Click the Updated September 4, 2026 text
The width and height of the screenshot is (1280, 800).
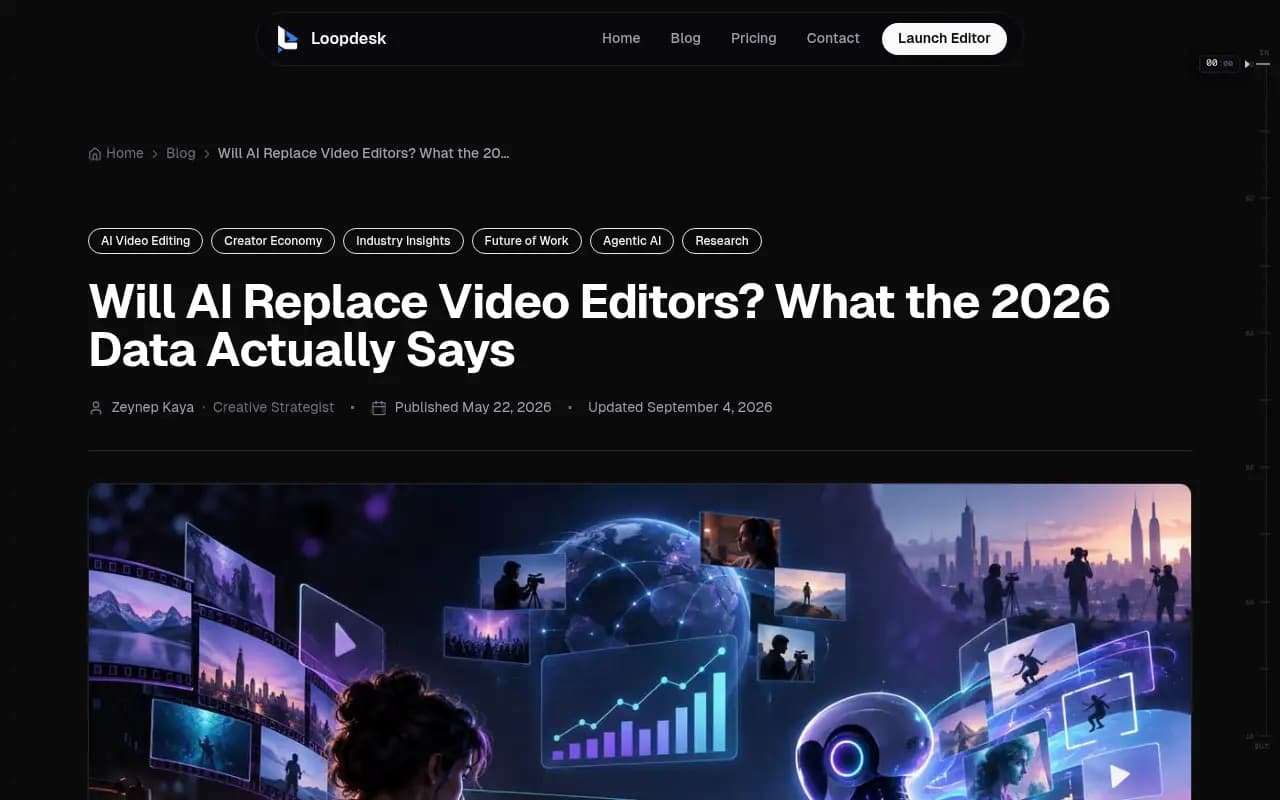coord(680,407)
